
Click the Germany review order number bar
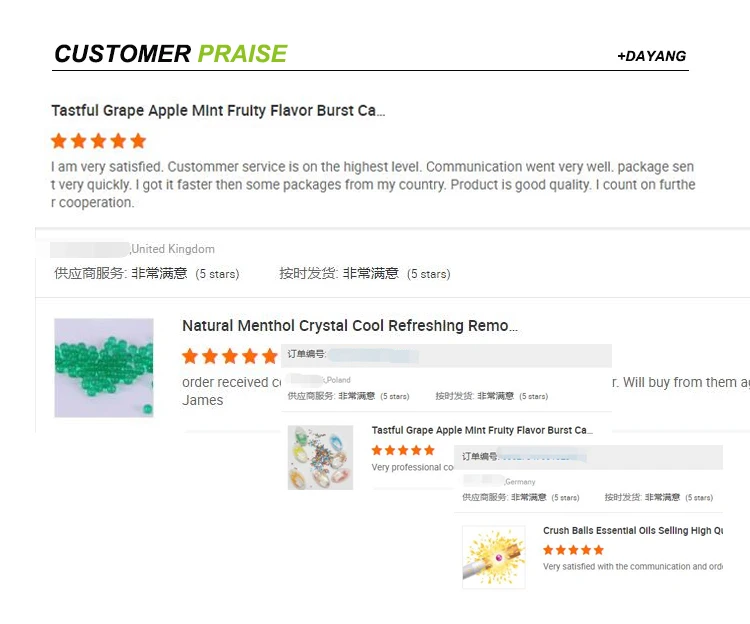point(588,457)
